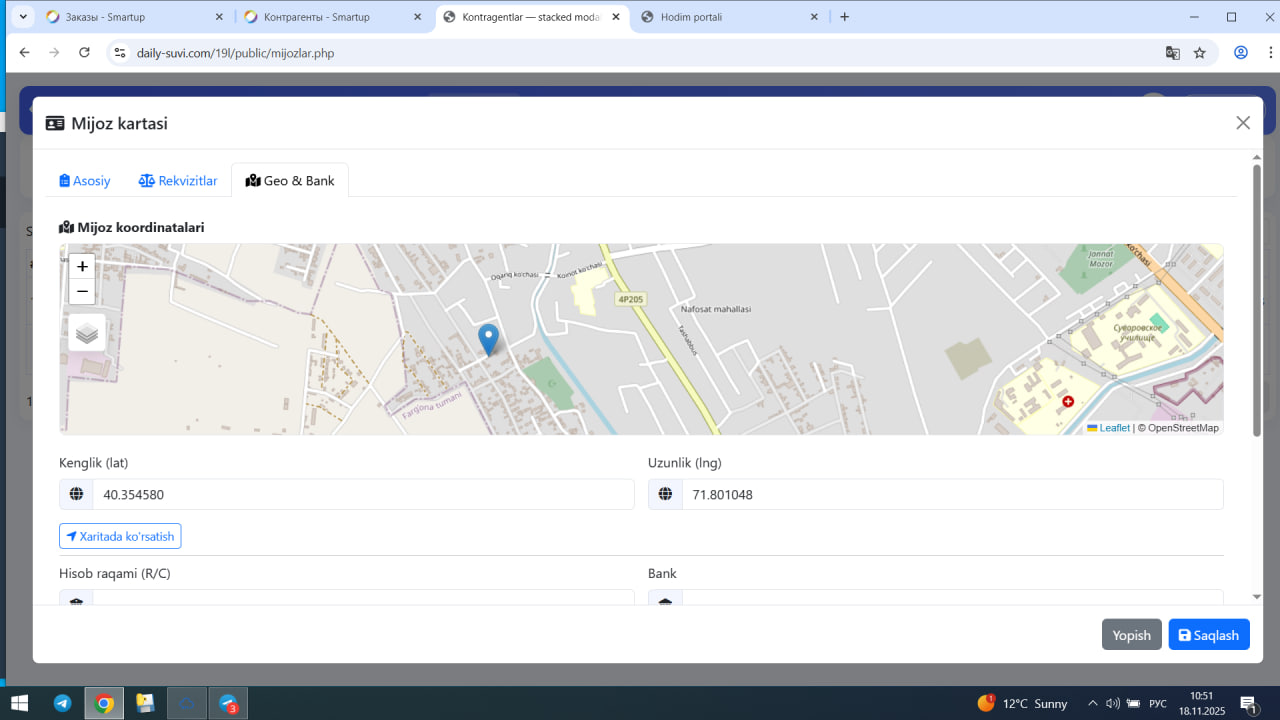Close the Mijoz kartasi dialog with X
The height and width of the screenshot is (720, 1280).
[x=1243, y=123]
